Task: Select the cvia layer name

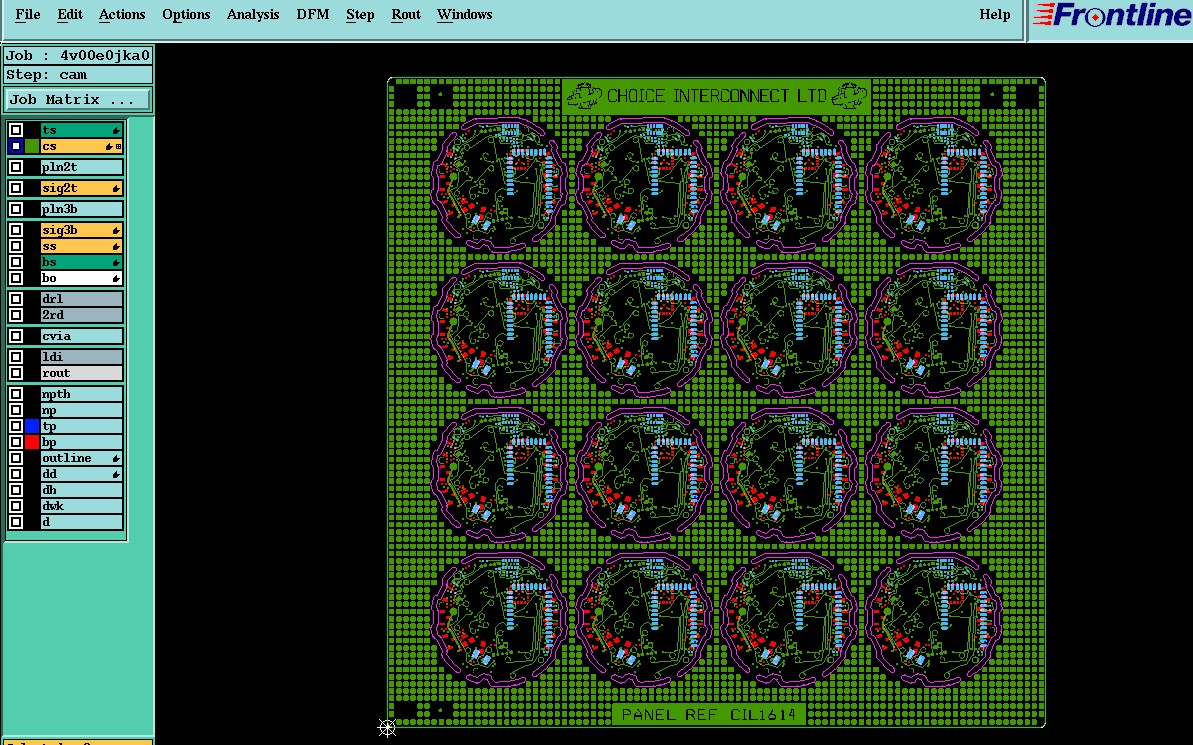Action: tap(81, 336)
